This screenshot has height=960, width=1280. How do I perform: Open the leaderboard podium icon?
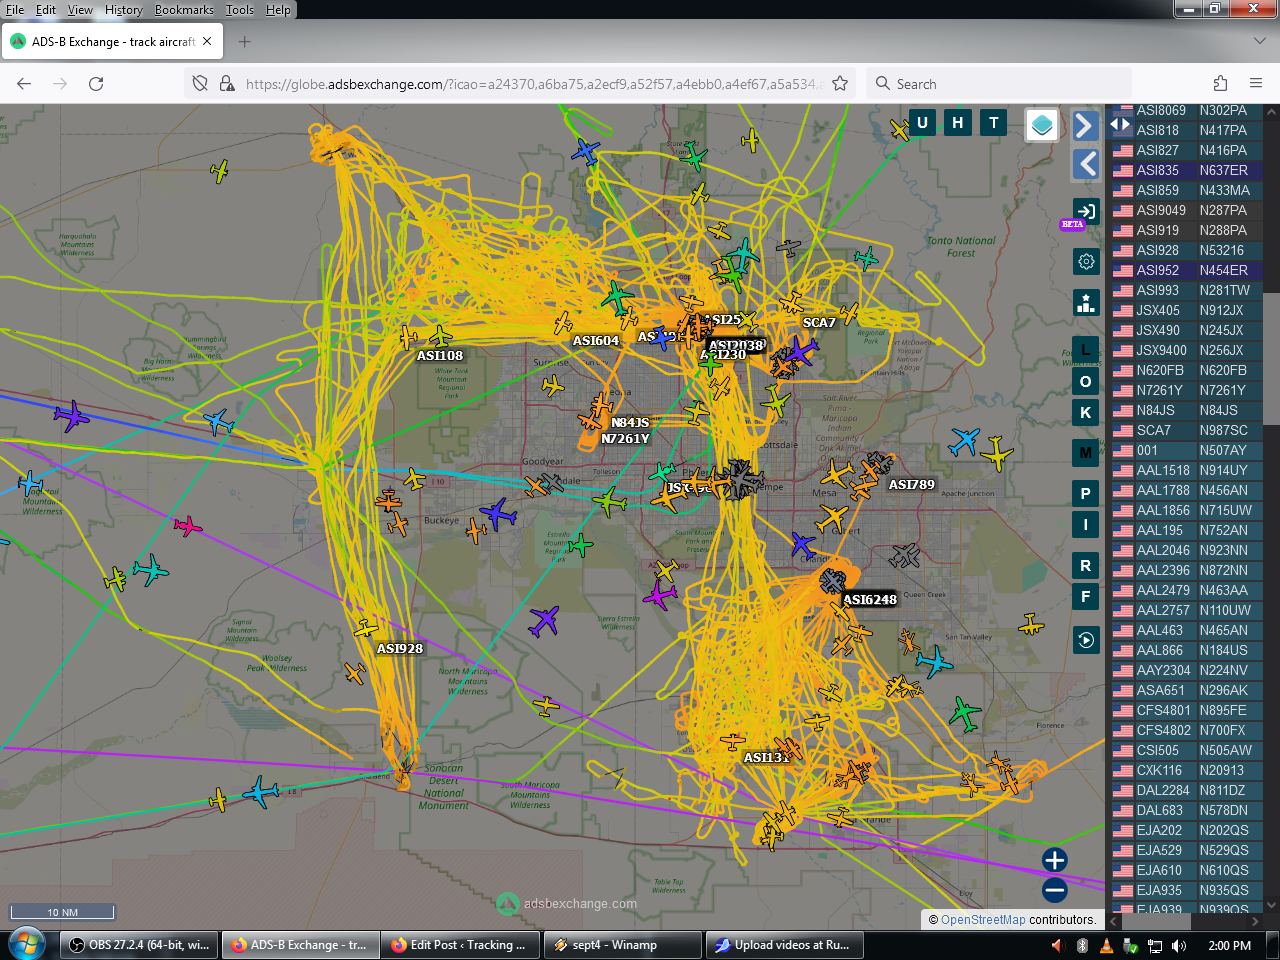1086,302
